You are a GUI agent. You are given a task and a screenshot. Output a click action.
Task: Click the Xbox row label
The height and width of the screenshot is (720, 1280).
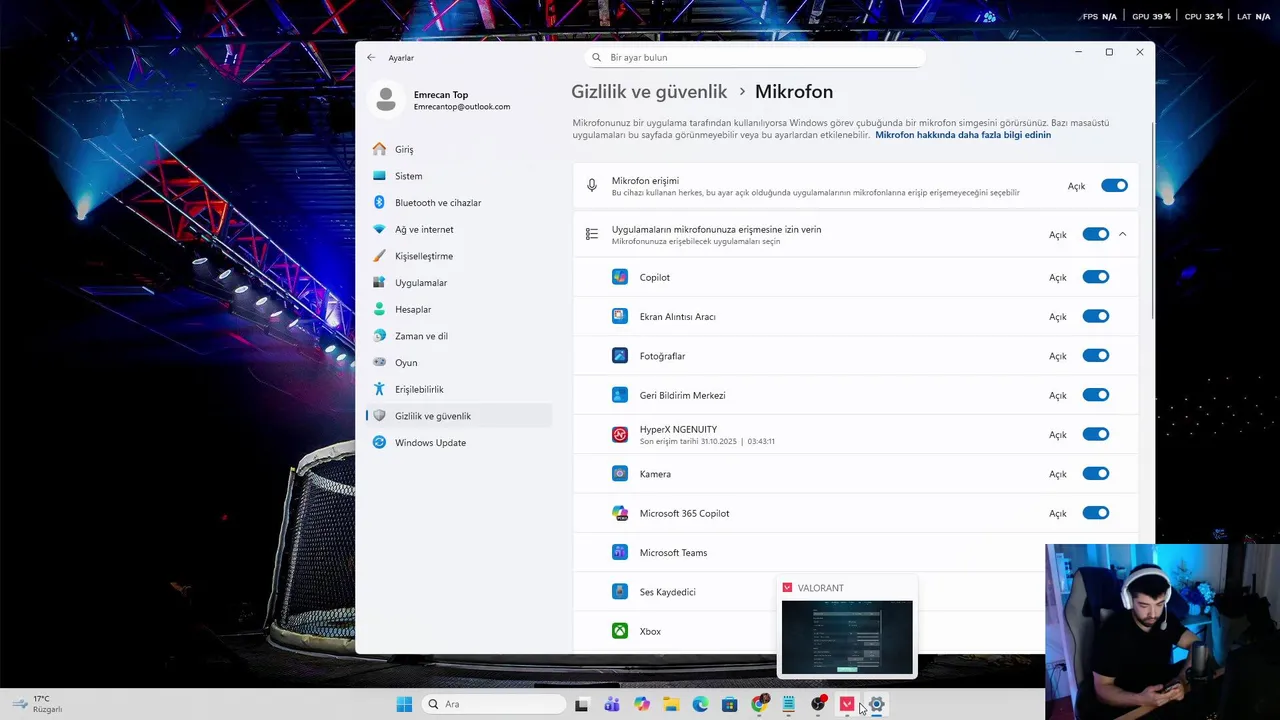[x=650, y=631]
